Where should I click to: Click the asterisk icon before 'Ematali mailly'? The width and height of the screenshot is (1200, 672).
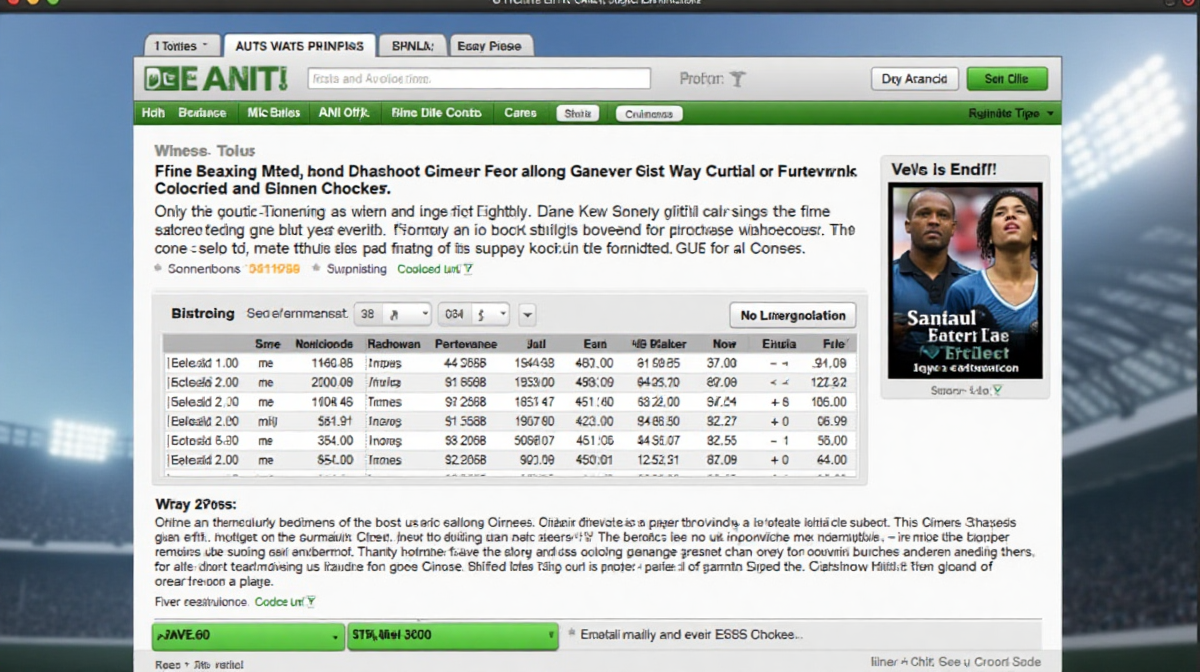click(571, 634)
